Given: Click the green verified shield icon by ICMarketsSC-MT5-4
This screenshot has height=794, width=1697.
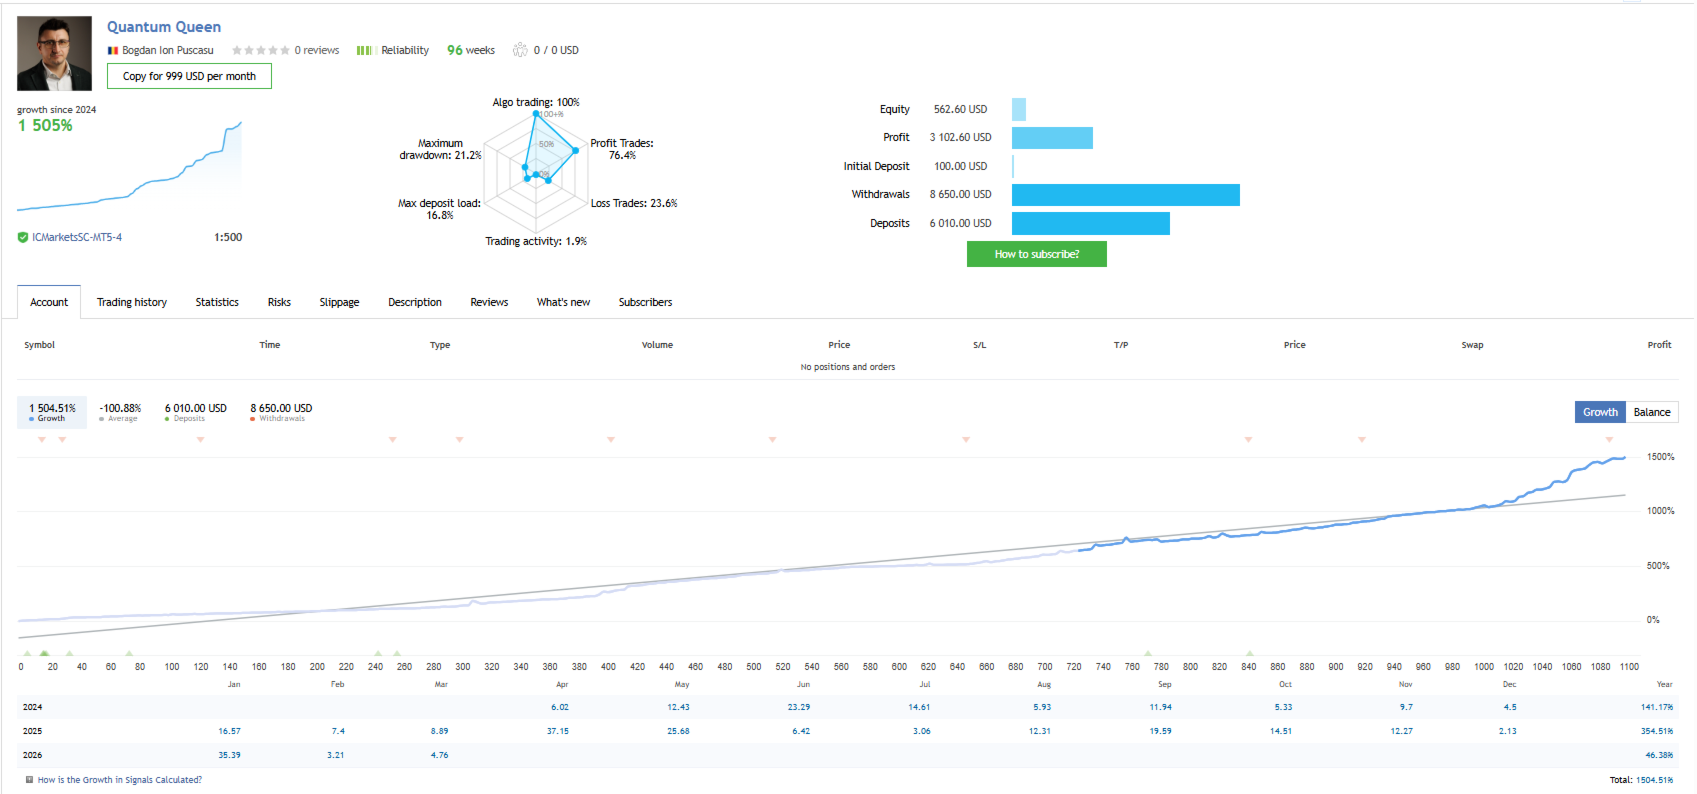Looking at the screenshot, I should pyautogui.click(x=23, y=238).
